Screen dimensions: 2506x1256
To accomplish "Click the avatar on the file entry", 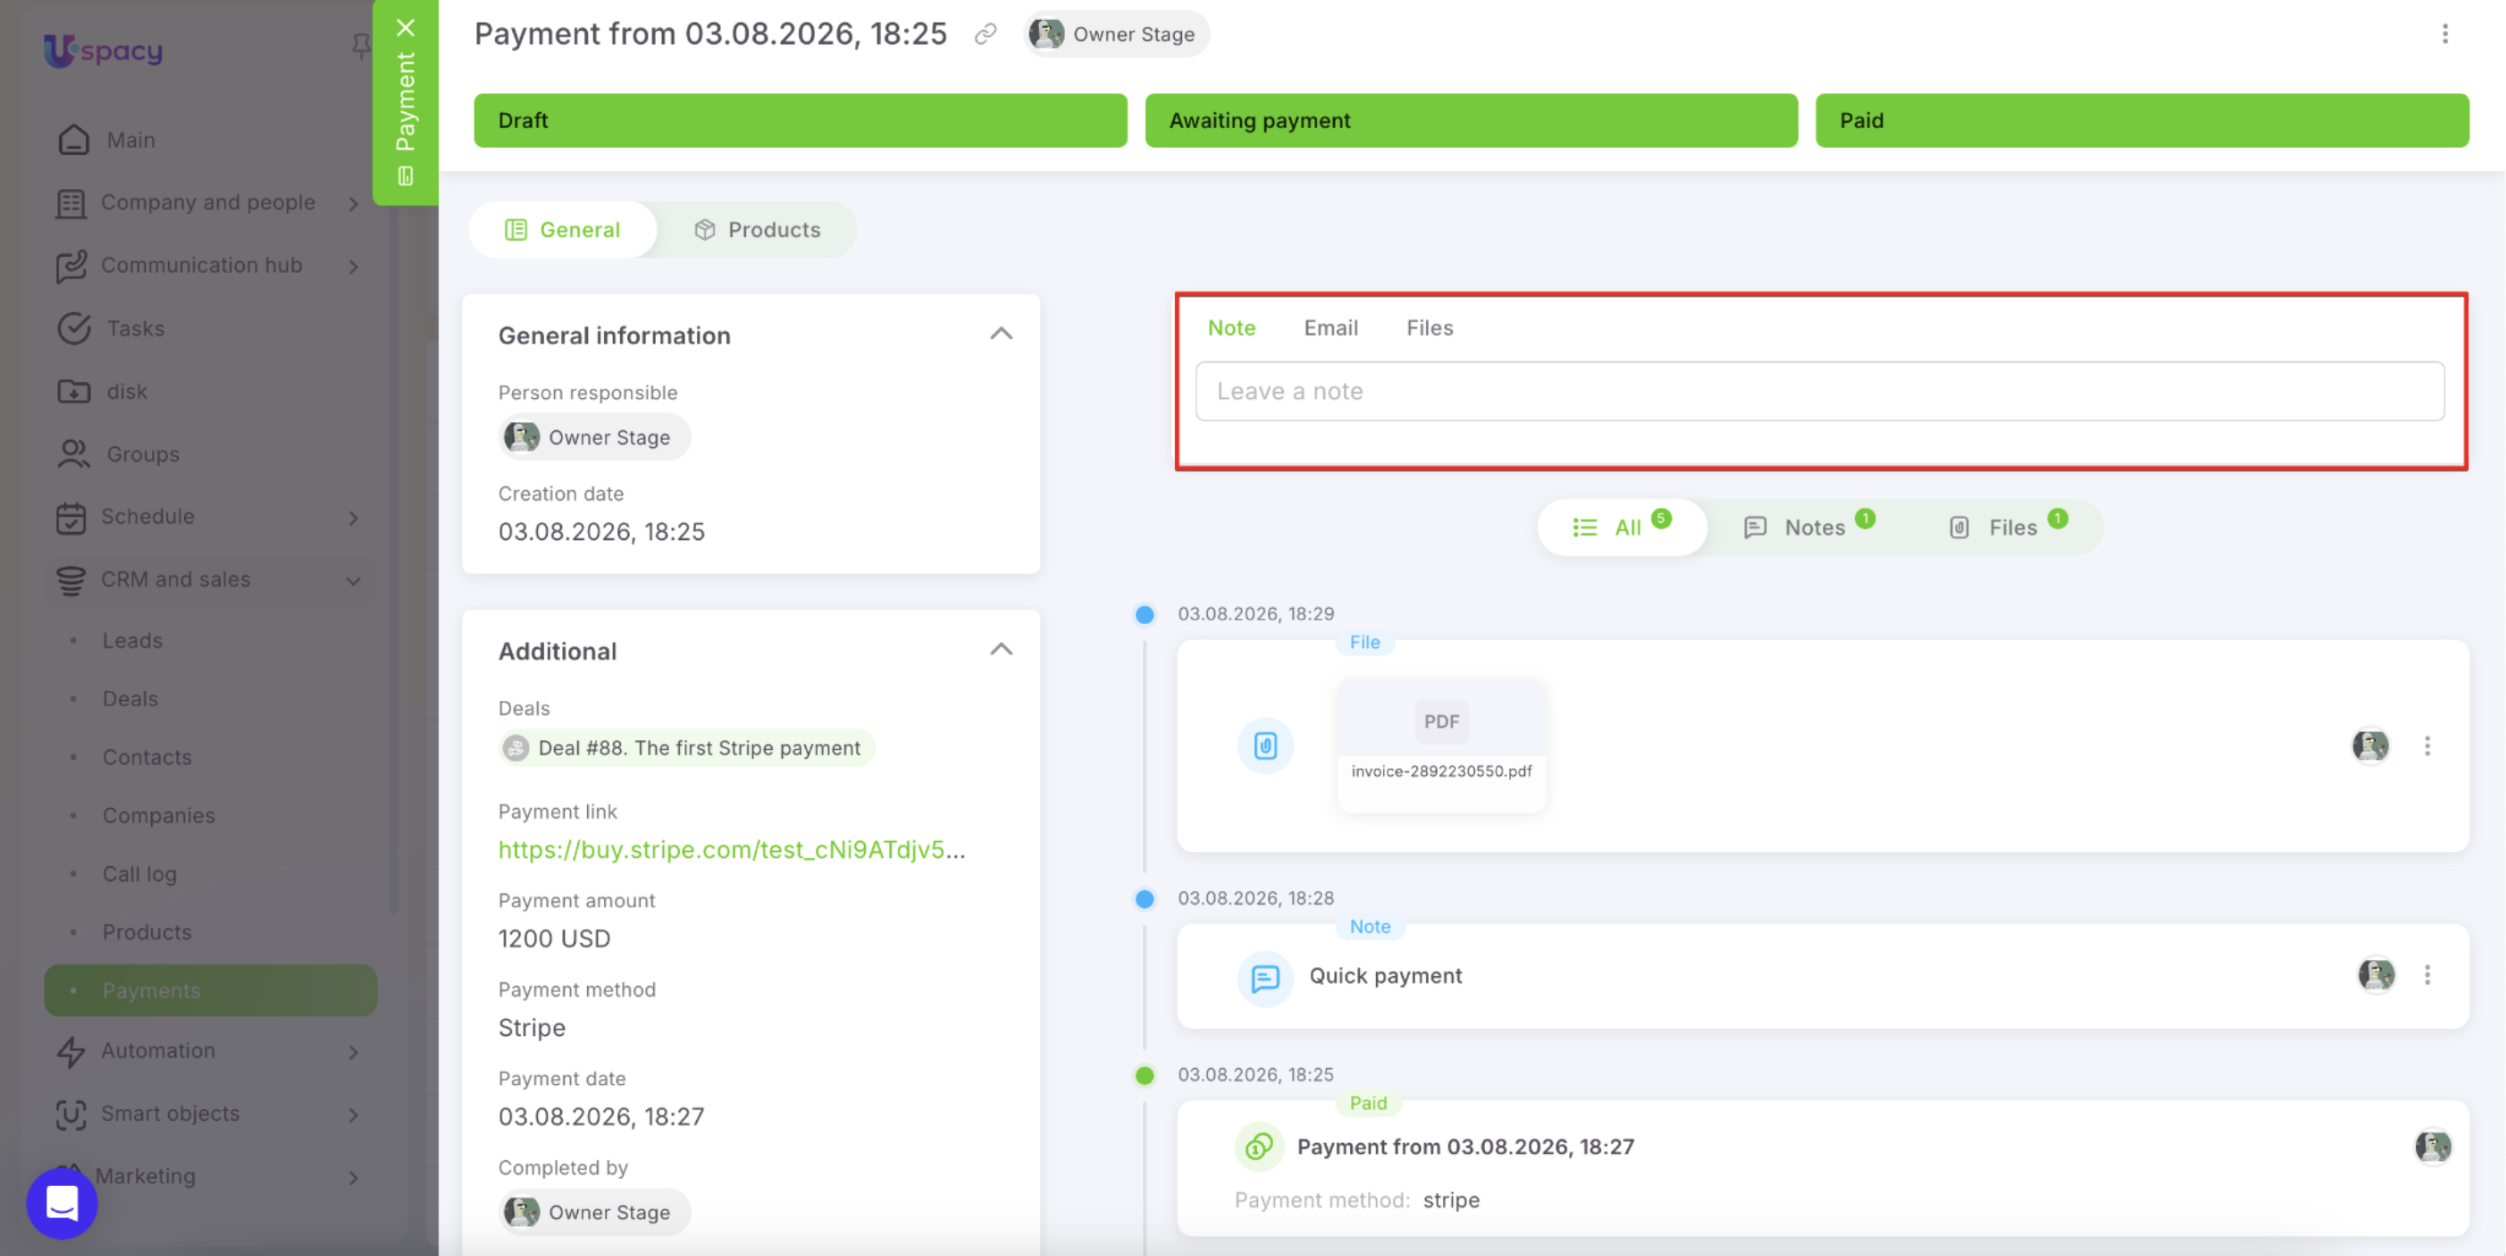I will coord(2370,746).
